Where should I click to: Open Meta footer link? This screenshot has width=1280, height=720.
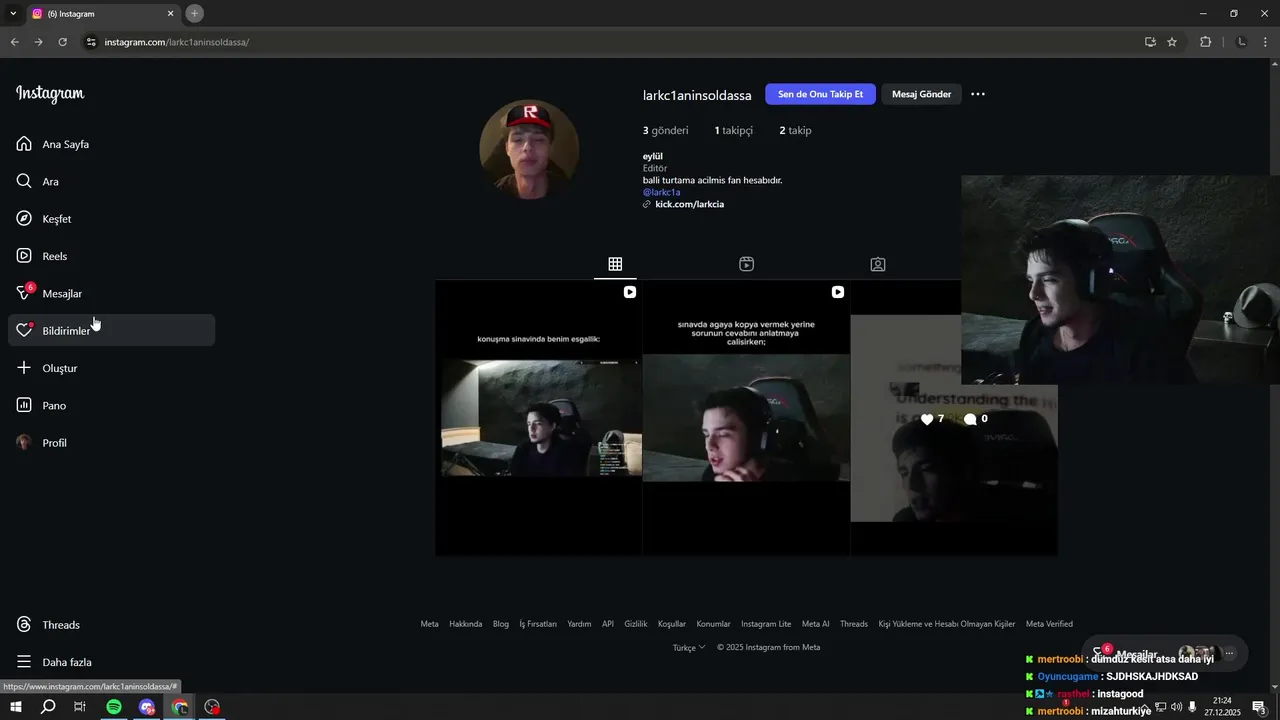pyautogui.click(x=429, y=624)
